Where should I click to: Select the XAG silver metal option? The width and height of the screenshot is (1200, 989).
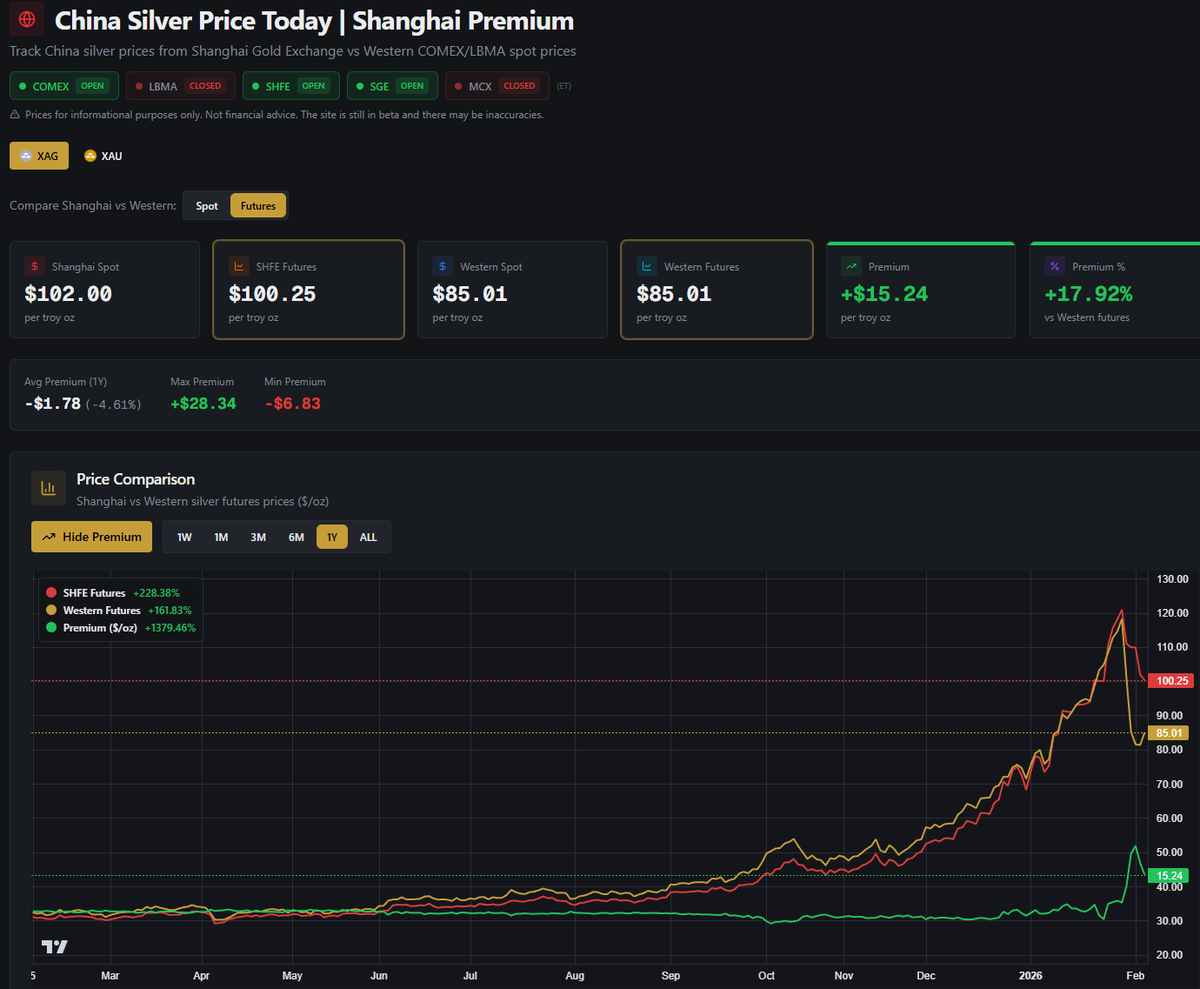point(39,156)
